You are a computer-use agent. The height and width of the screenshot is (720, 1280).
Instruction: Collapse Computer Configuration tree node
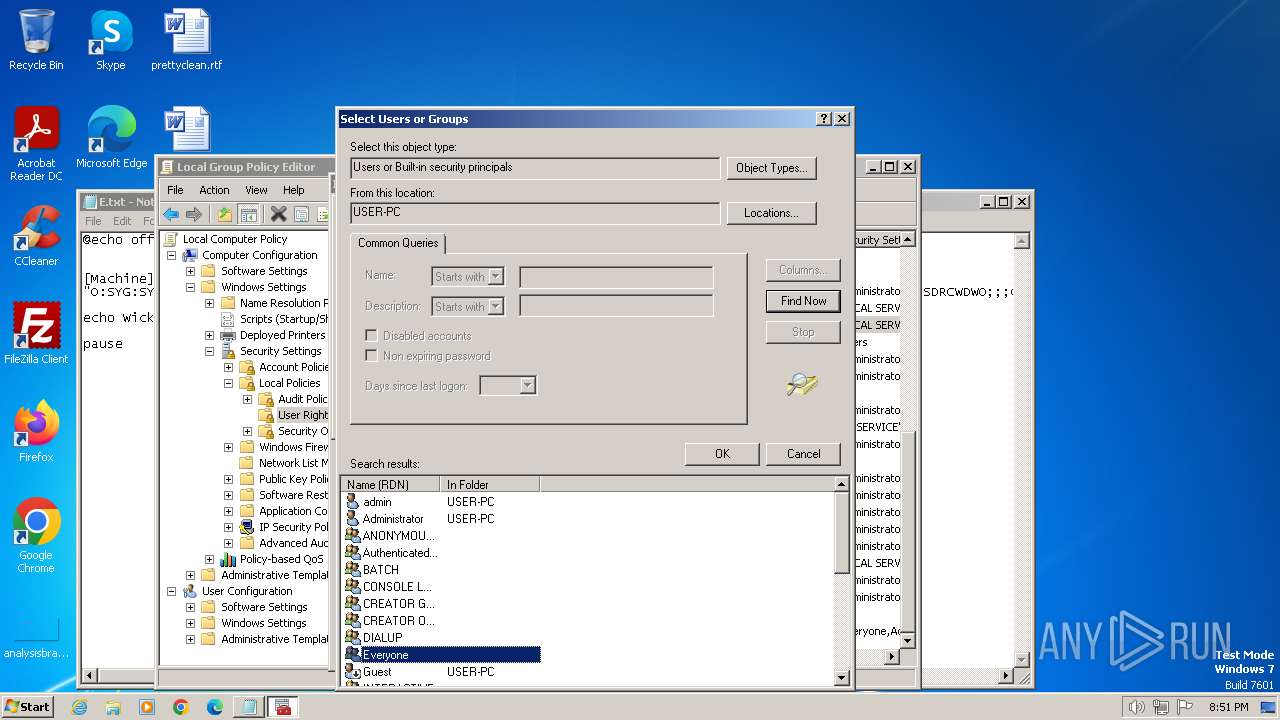pos(171,255)
